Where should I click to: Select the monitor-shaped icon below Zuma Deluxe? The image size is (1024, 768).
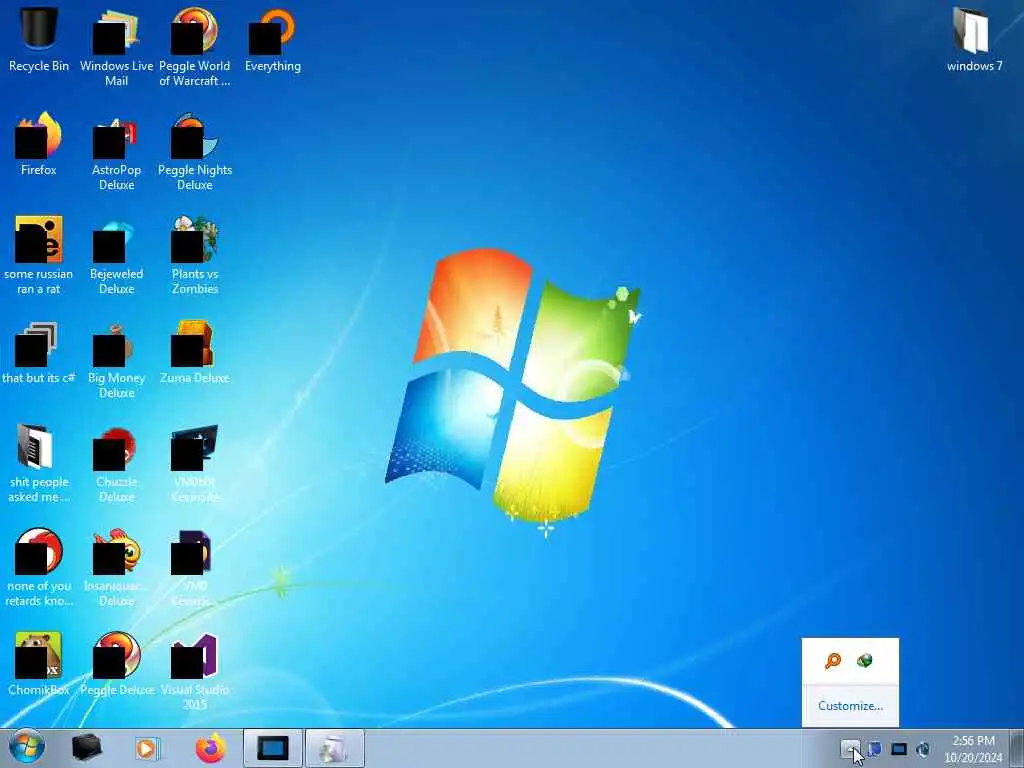pyautogui.click(x=195, y=462)
